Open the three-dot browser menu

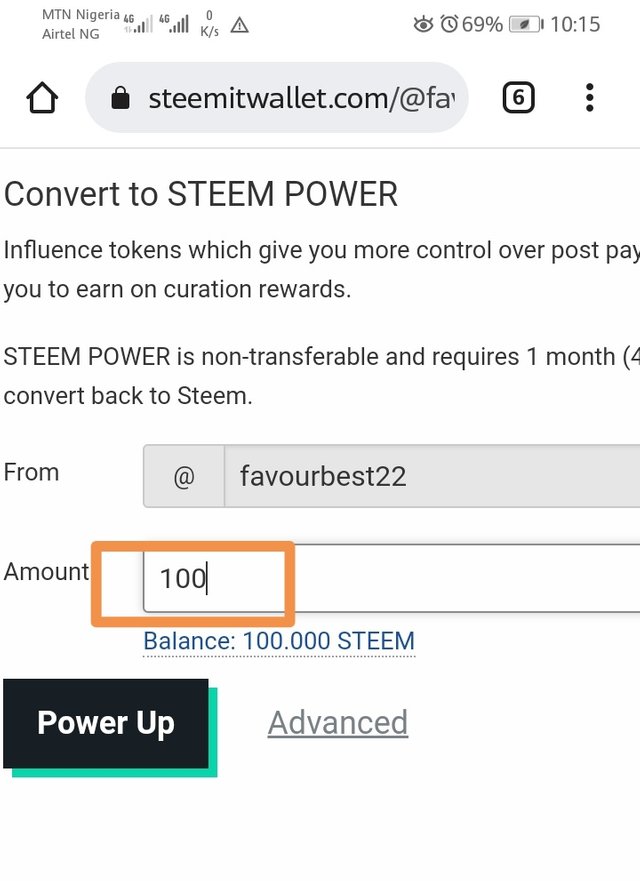pos(589,98)
